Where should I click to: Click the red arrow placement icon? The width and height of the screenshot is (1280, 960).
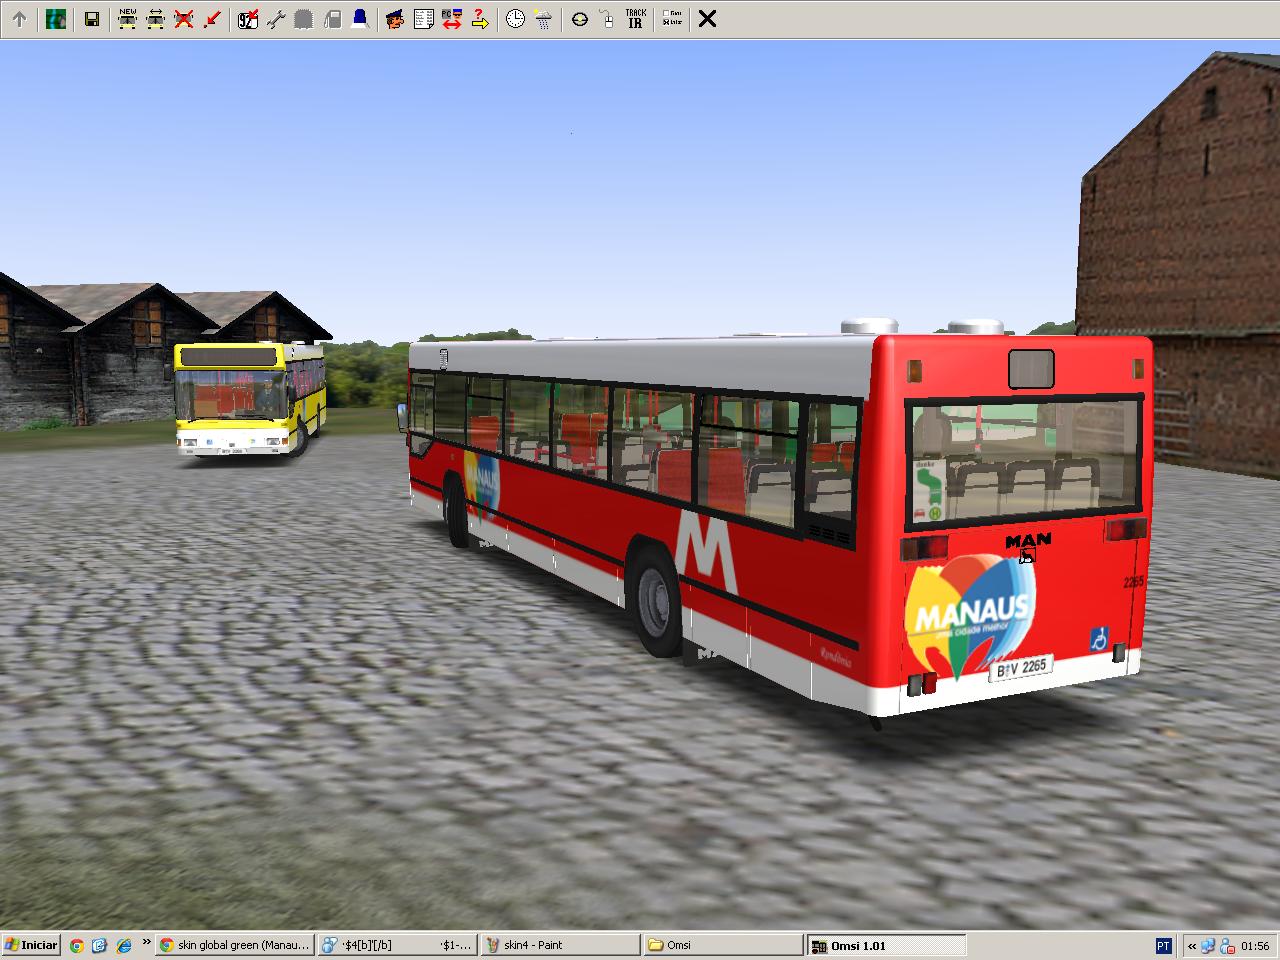point(211,18)
